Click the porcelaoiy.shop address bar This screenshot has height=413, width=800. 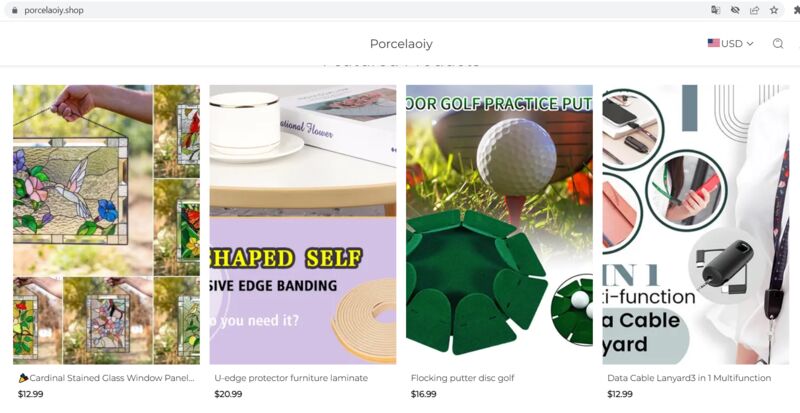point(357,10)
